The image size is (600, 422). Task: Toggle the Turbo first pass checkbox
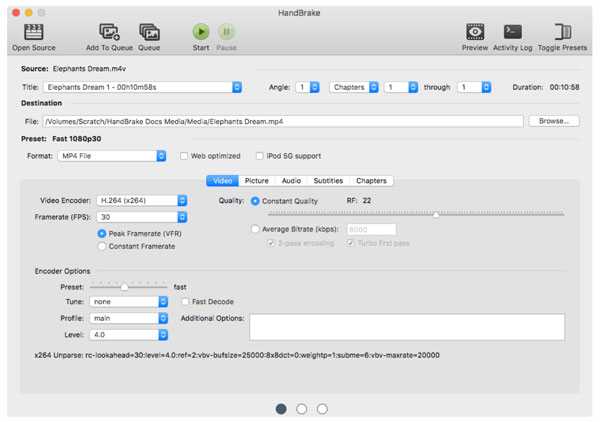(x=351, y=243)
